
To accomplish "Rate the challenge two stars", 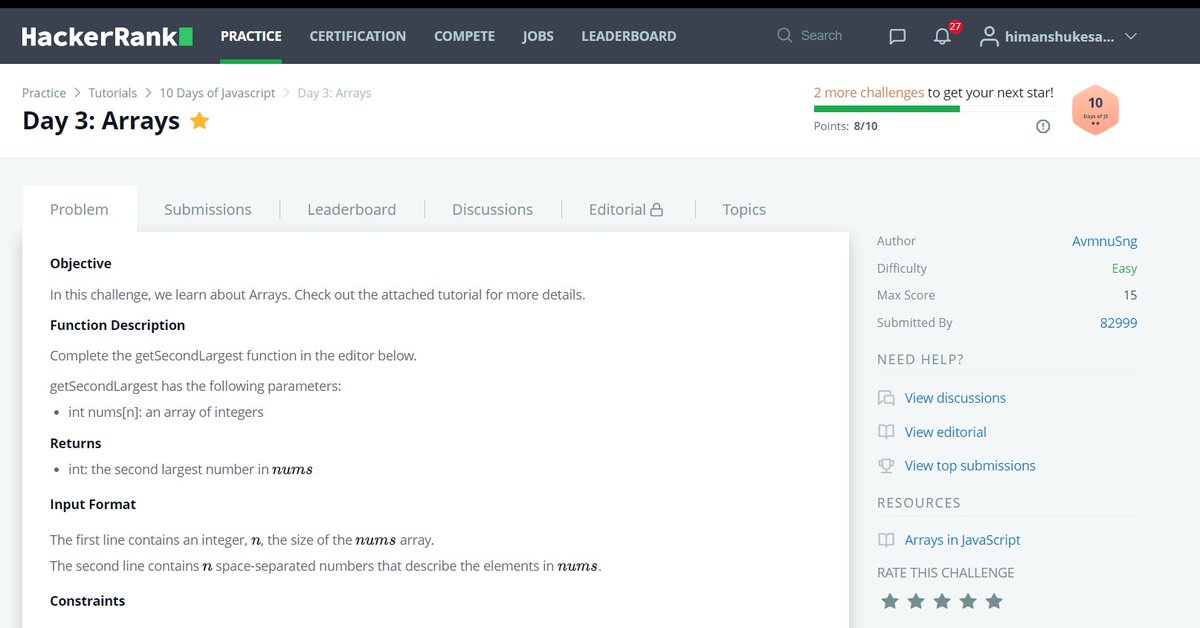I will [x=916, y=601].
